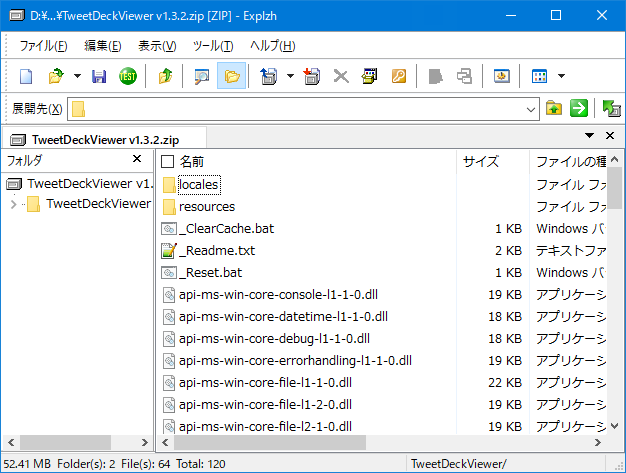
Task: Click the green arrow extract button
Action: (578, 109)
